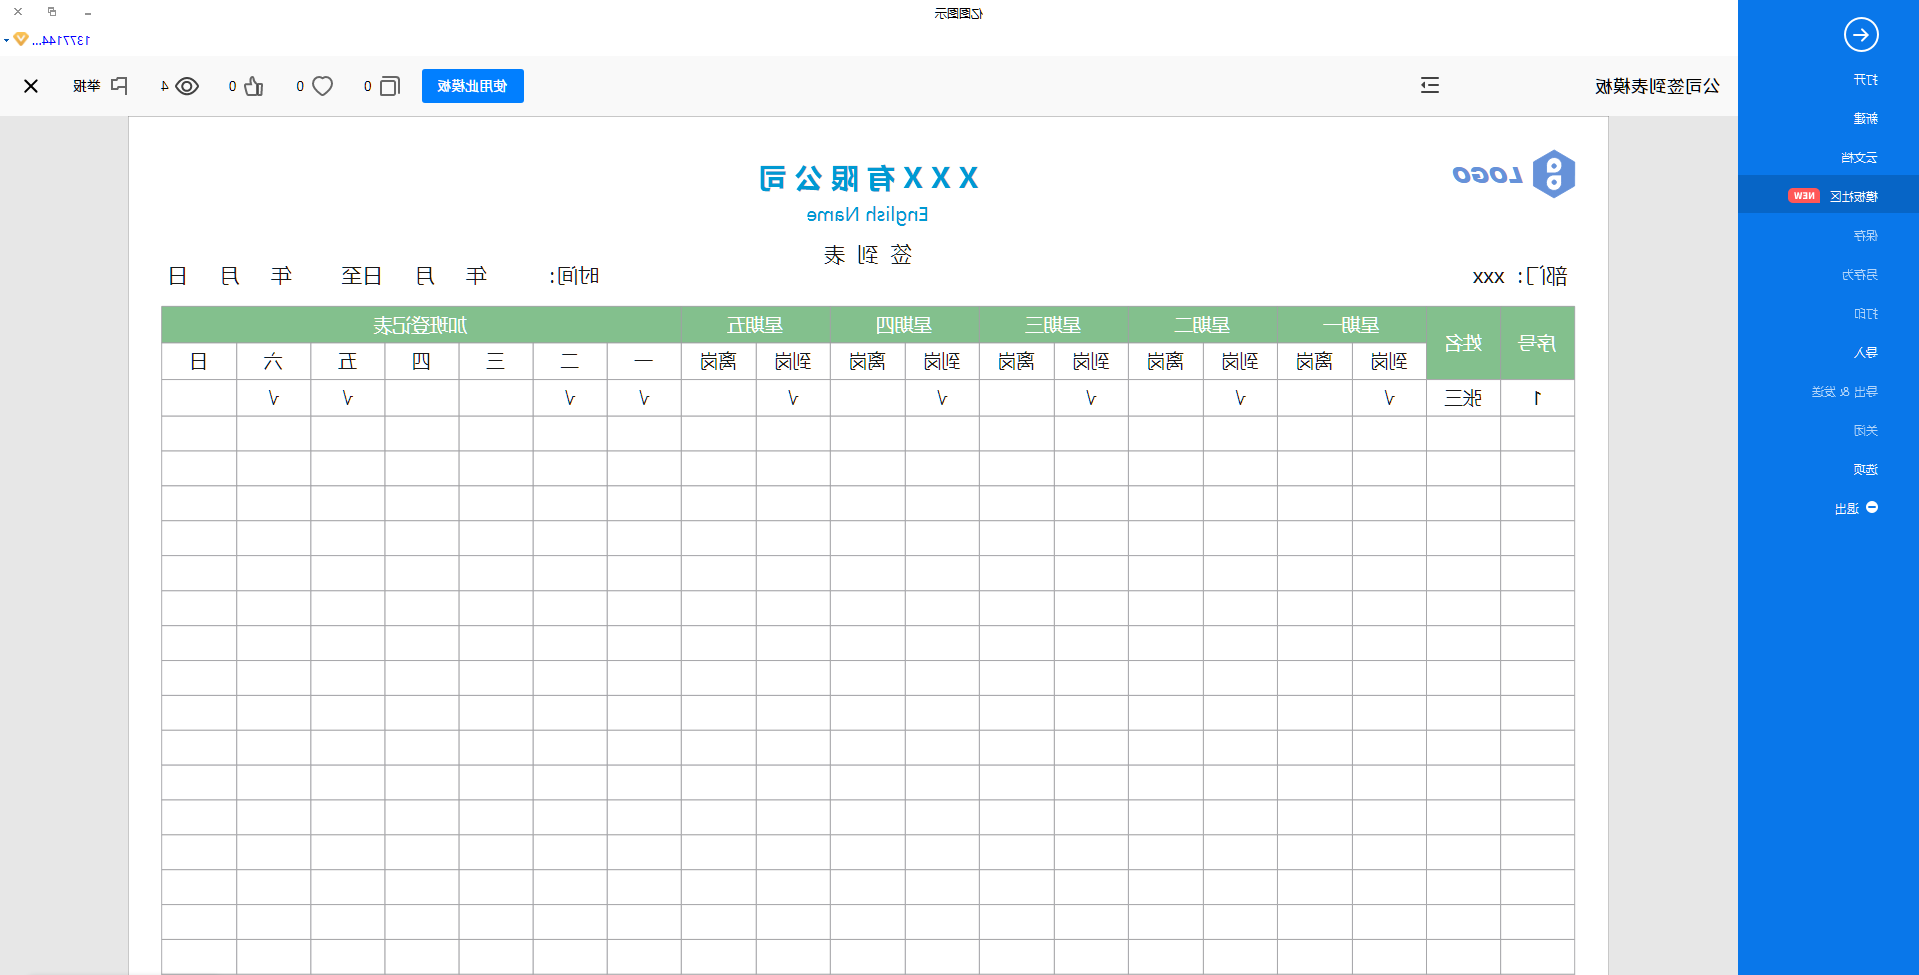The height and width of the screenshot is (975, 1919).
Task: Click the NEW badge beside 模板社区
Action: point(1804,196)
